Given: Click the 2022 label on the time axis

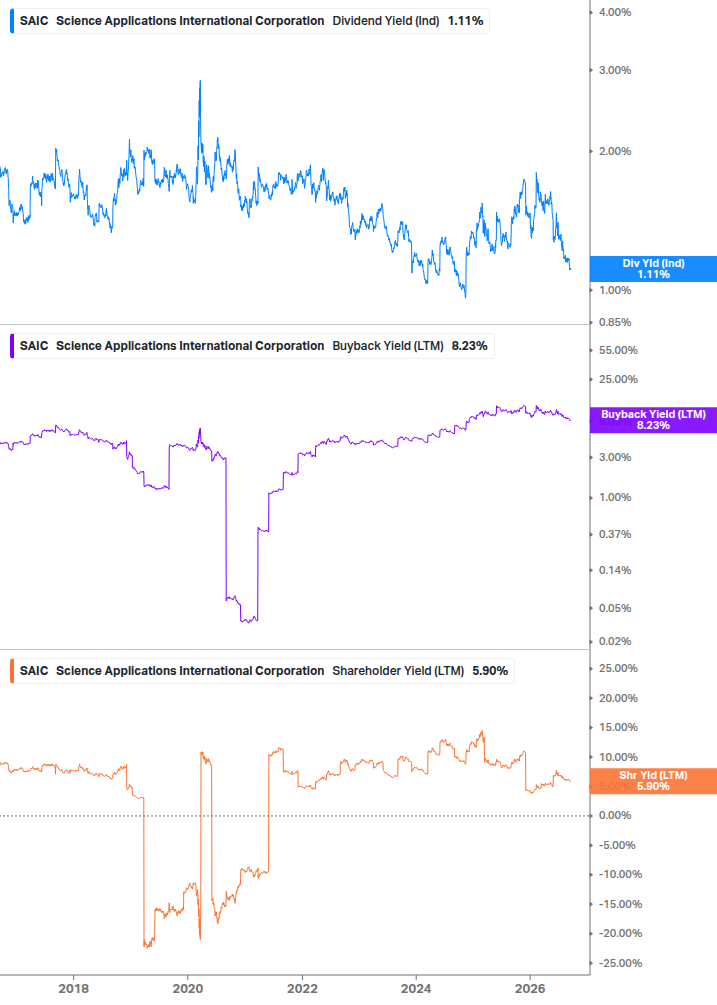Looking at the screenshot, I should 302,989.
